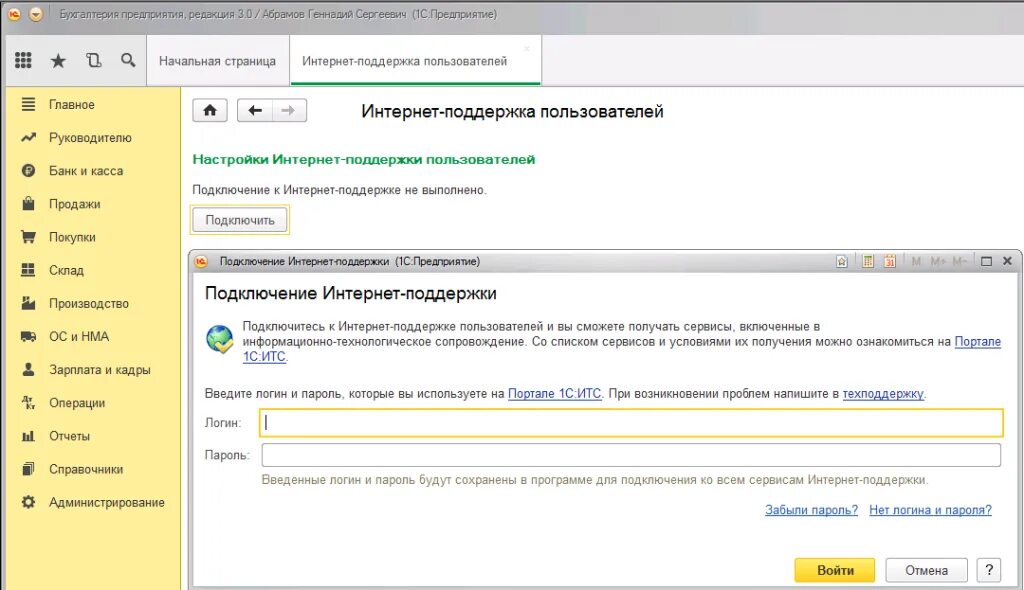This screenshot has width=1024, height=590.
Task: Open Портале 1С:ИТС link in description
Action: click(x=978, y=341)
